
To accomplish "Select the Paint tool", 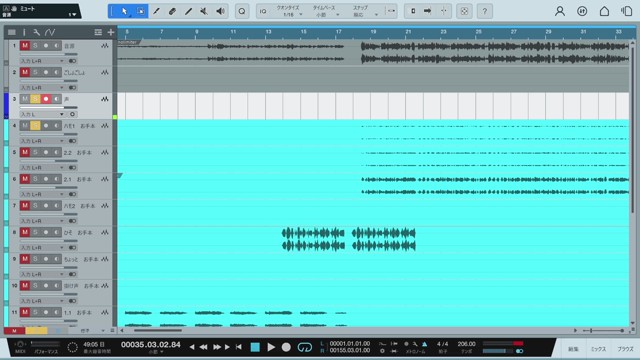I will pos(188,11).
